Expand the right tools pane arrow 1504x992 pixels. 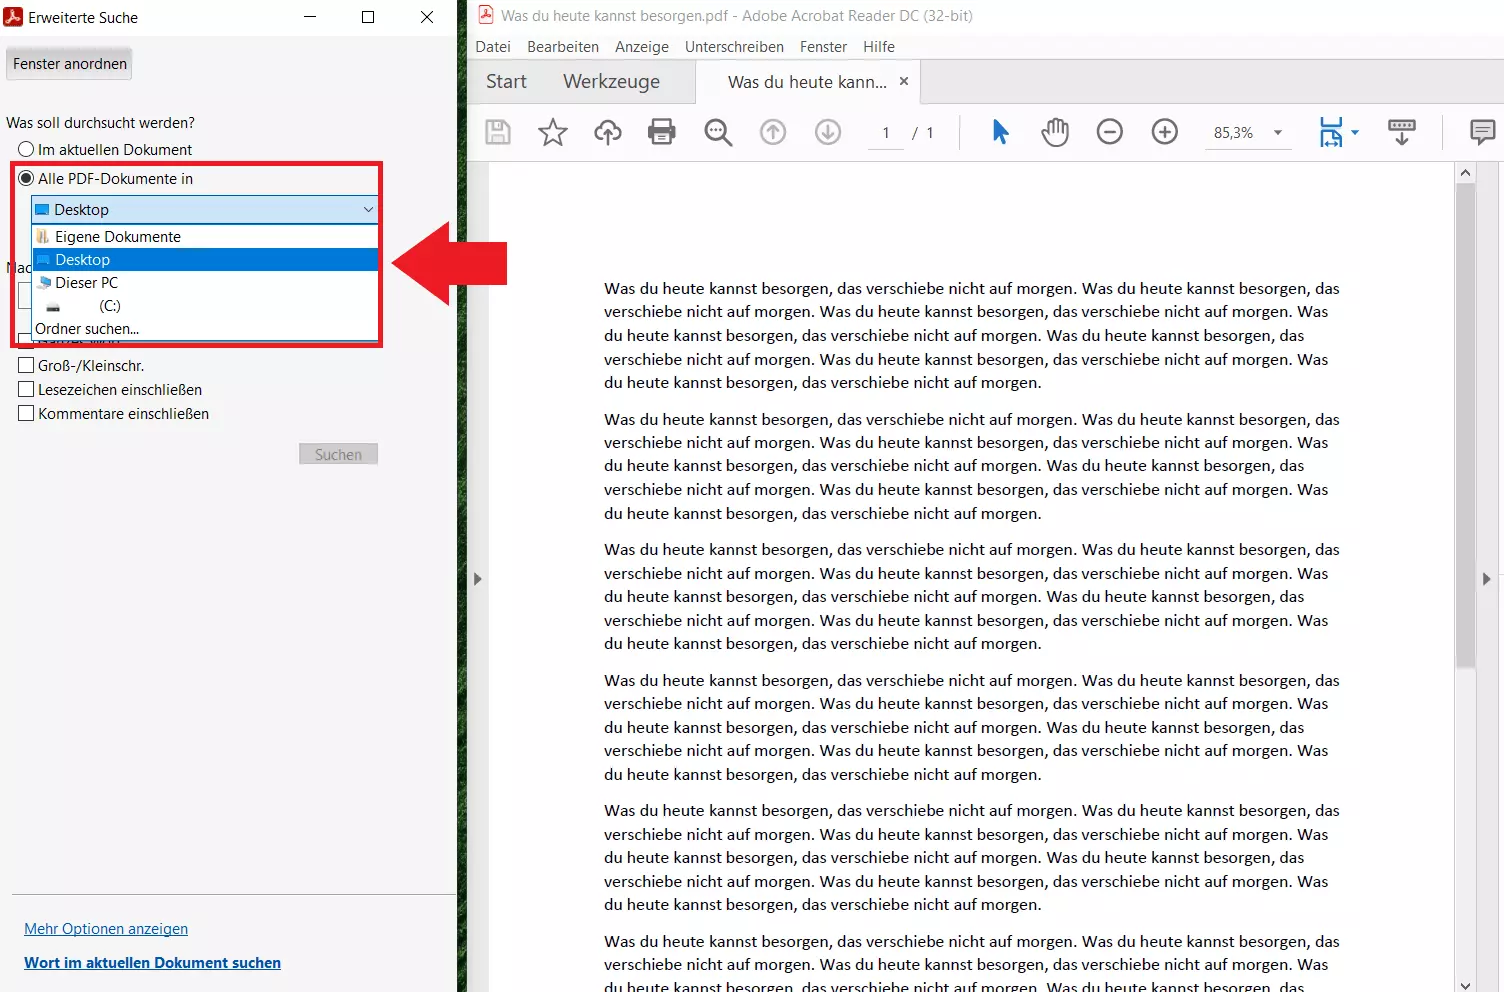(x=1487, y=579)
